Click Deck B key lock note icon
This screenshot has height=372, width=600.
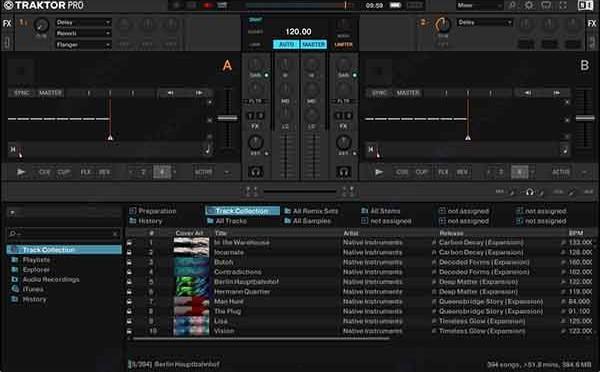(x=565, y=150)
